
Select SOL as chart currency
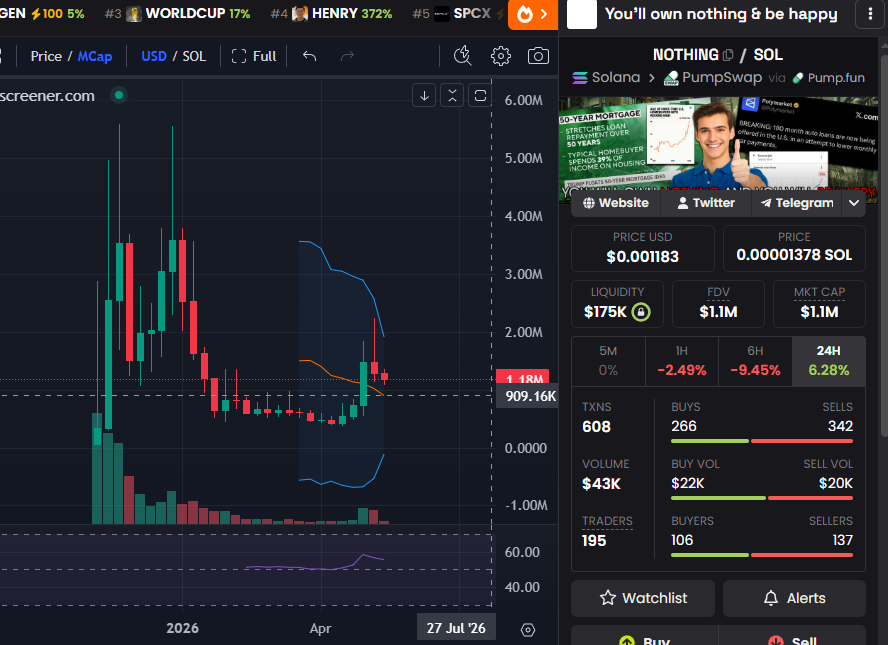coord(194,56)
